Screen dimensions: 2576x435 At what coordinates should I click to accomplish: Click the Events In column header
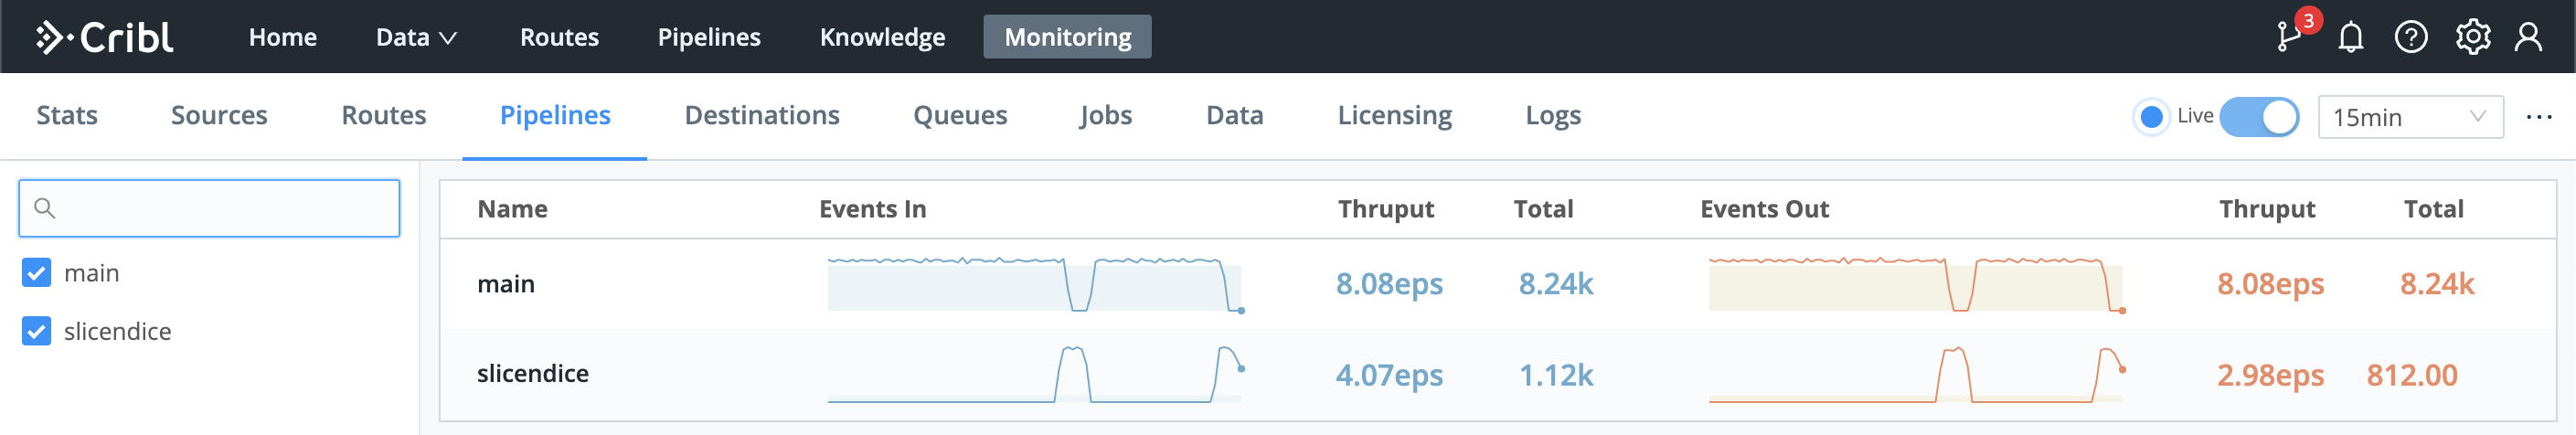click(x=872, y=209)
